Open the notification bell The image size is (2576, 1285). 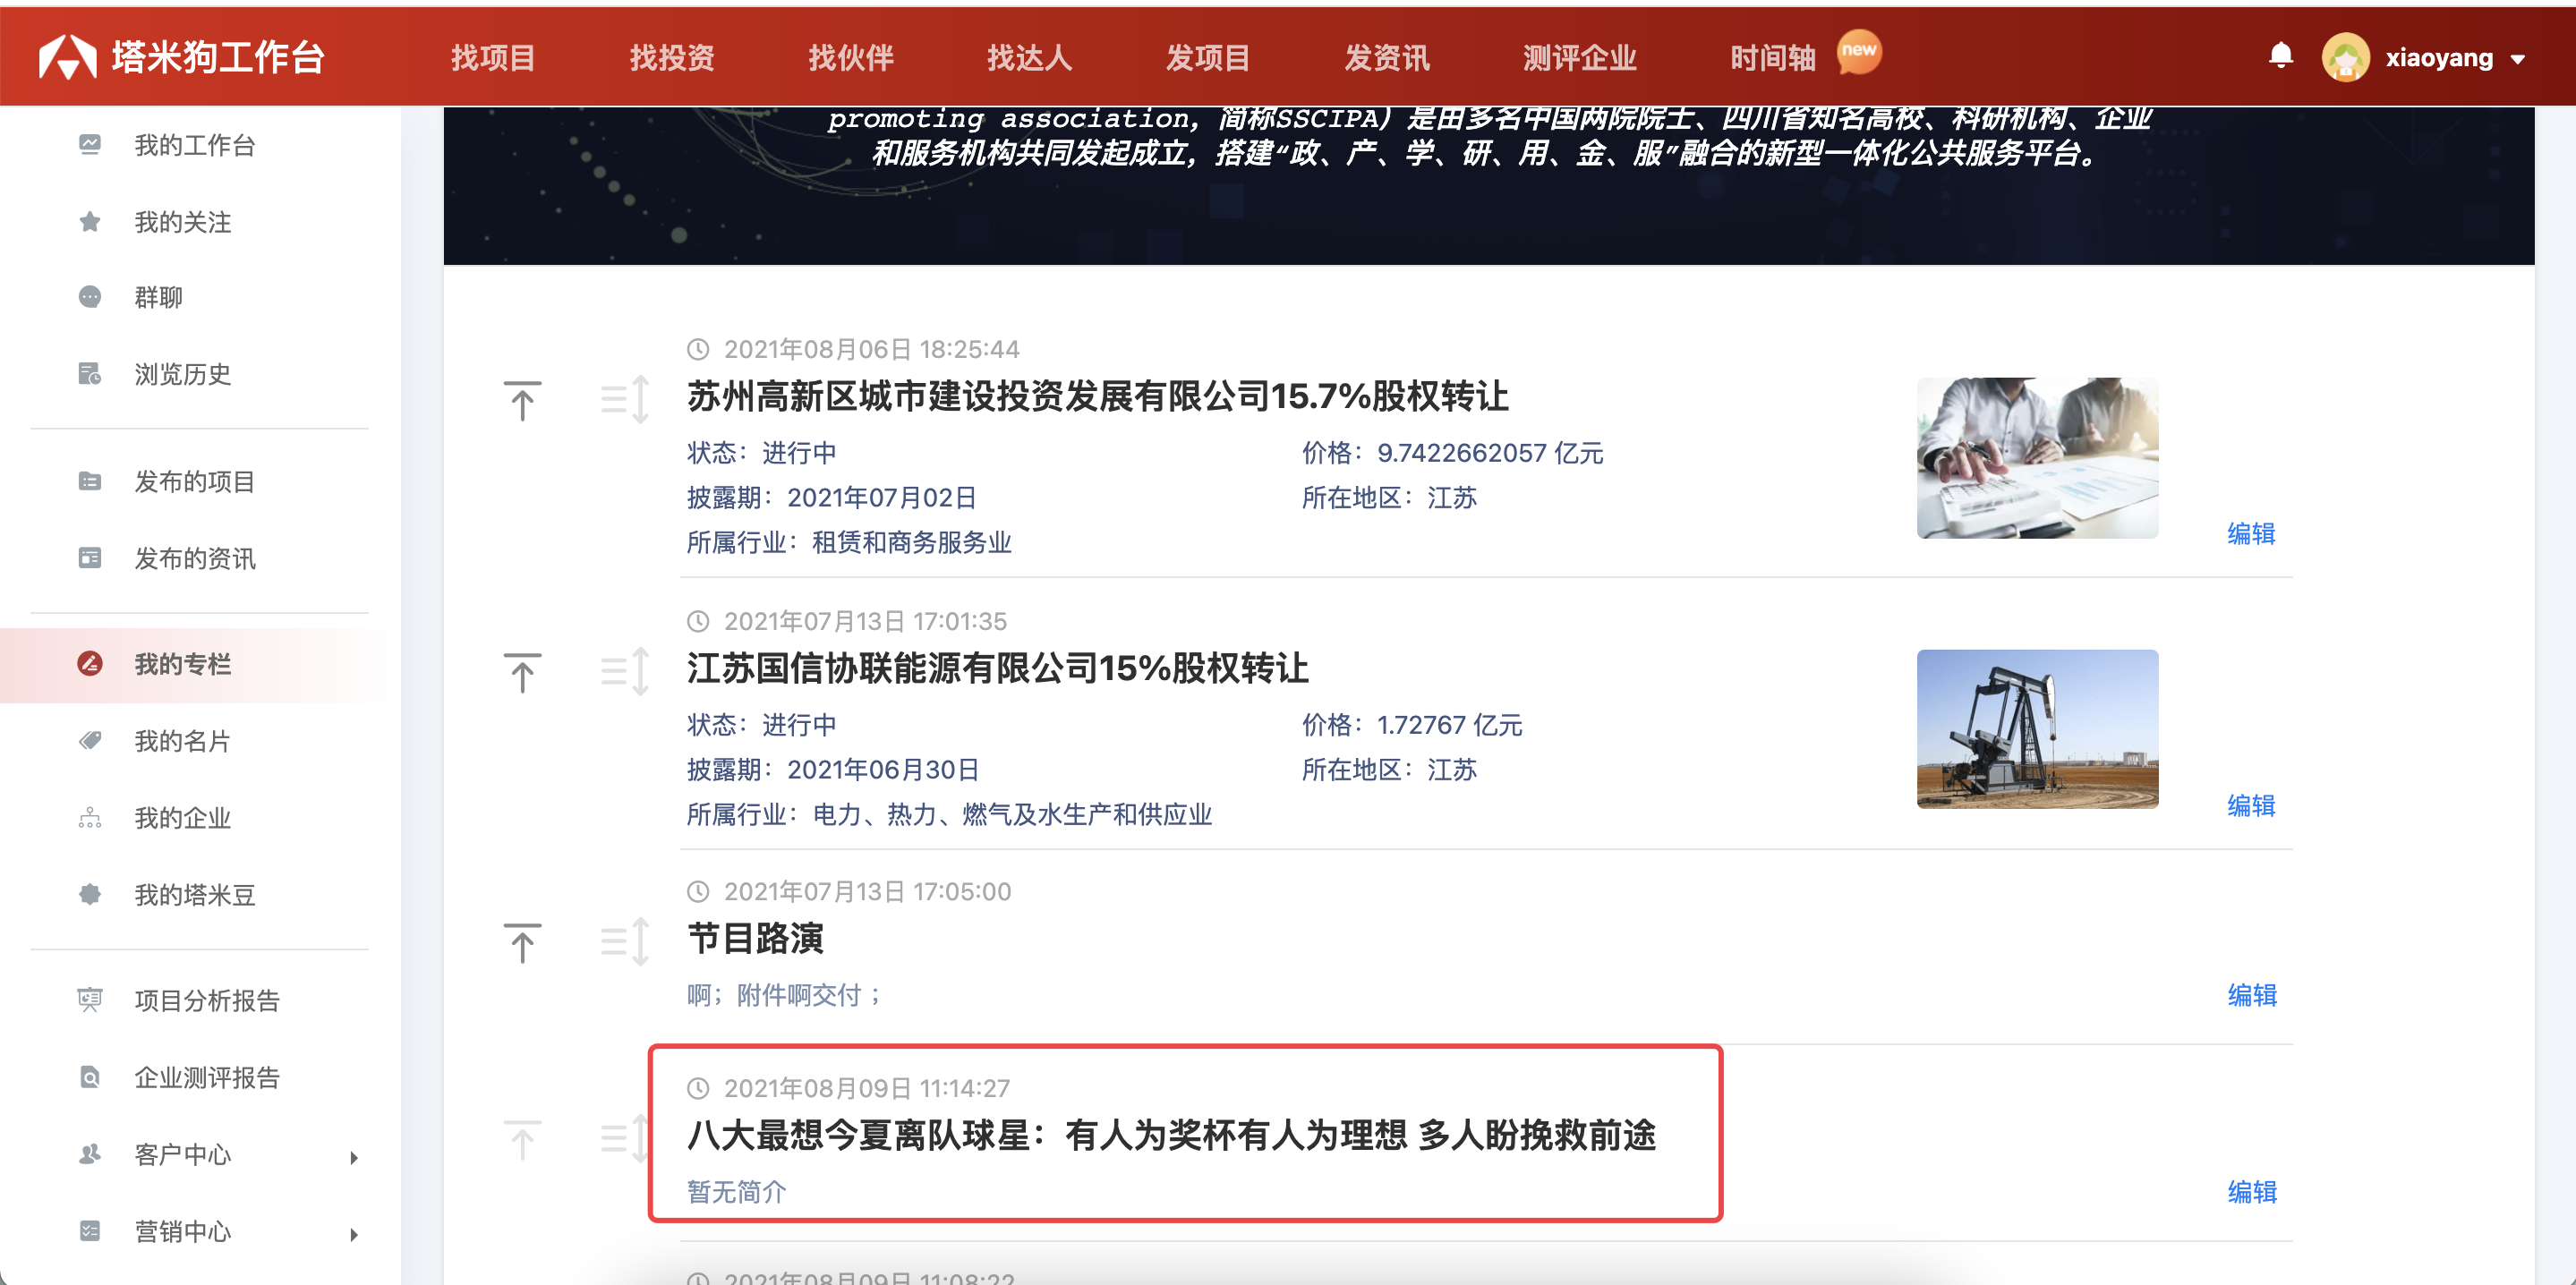coord(2281,56)
